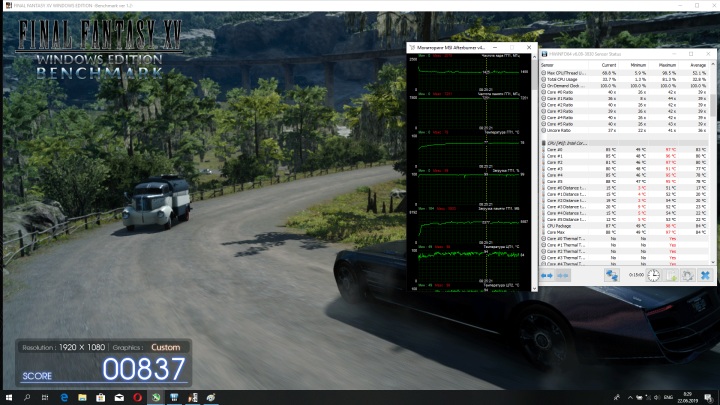Screen dimensions: 720x405
Task: Select Core #0 Ratio row
Action: point(624,92)
